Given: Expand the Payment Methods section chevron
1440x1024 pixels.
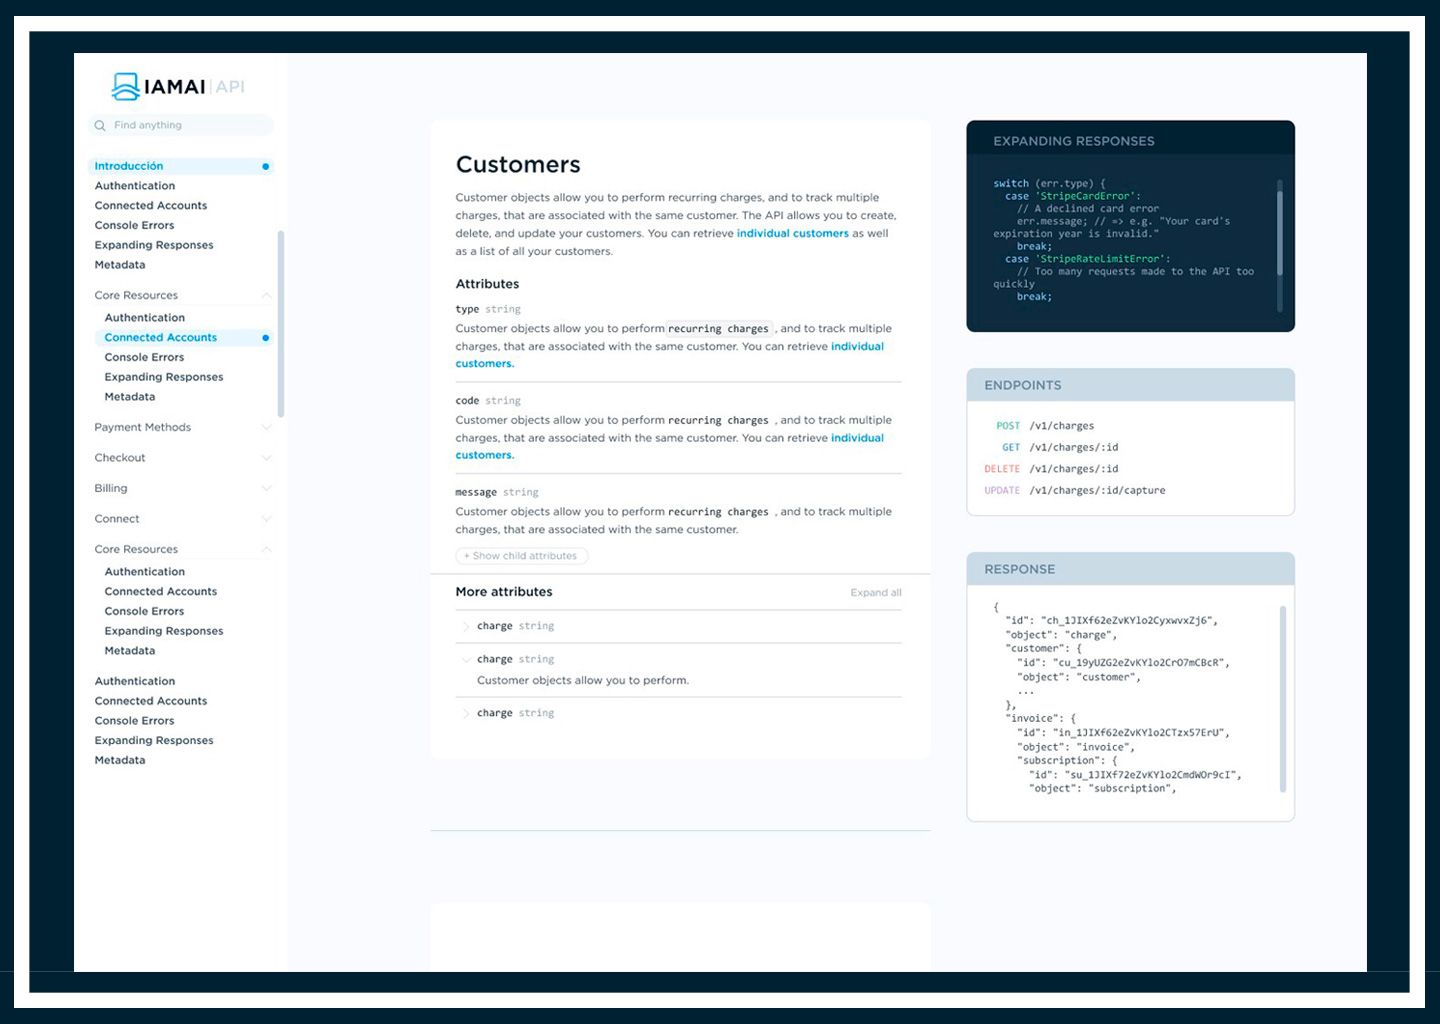Looking at the screenshot, I should click(266, 428).
